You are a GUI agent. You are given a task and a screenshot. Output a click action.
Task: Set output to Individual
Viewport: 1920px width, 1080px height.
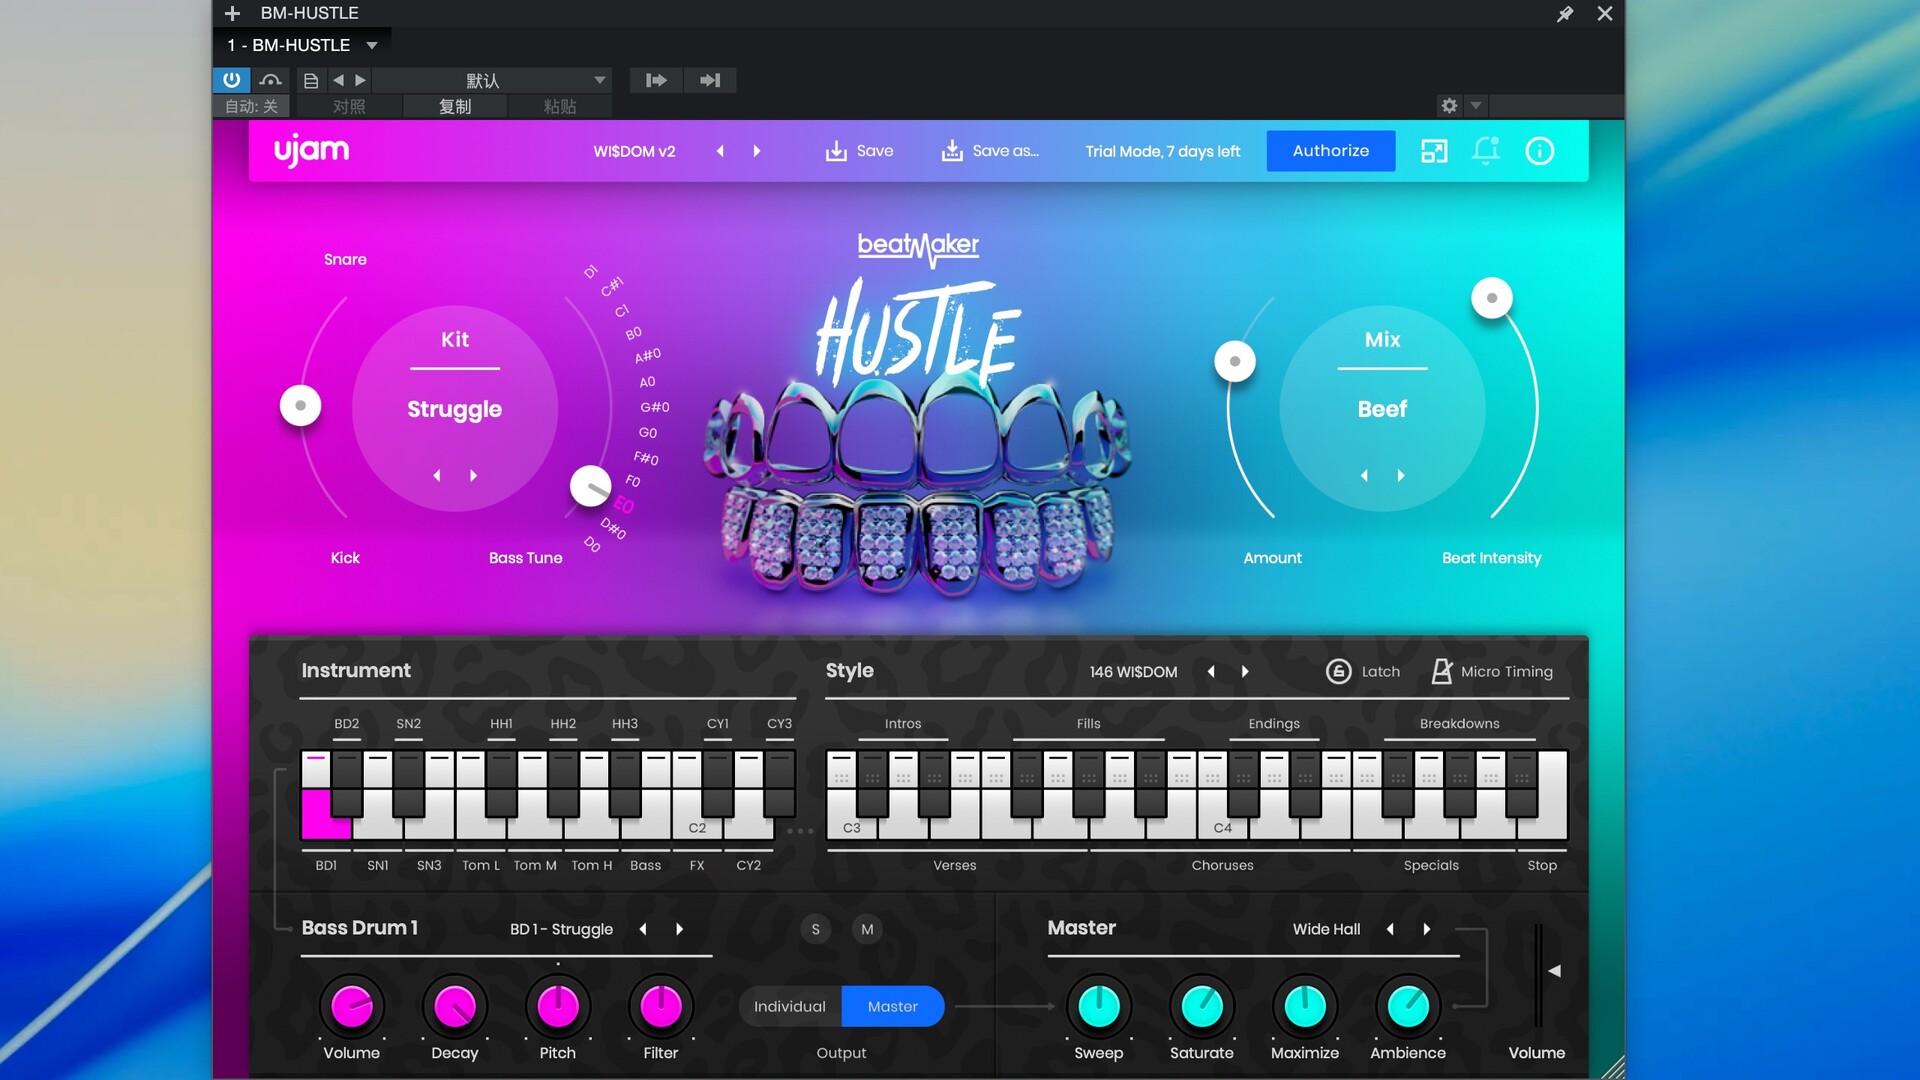790,1006
